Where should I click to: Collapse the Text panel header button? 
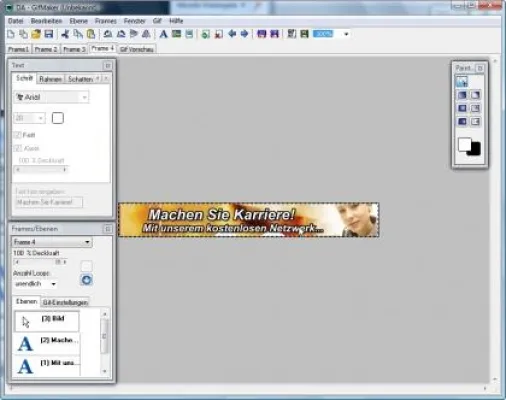tap(108, 65)
